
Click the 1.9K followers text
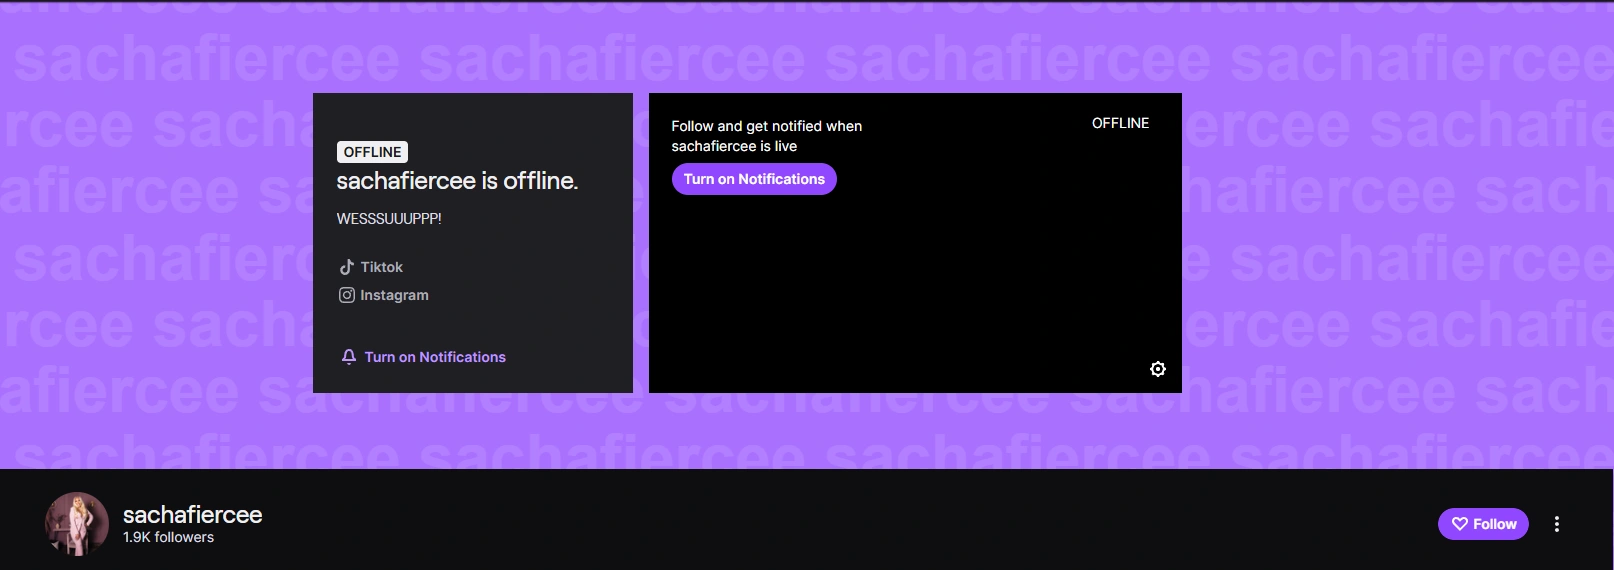[168, 537]
